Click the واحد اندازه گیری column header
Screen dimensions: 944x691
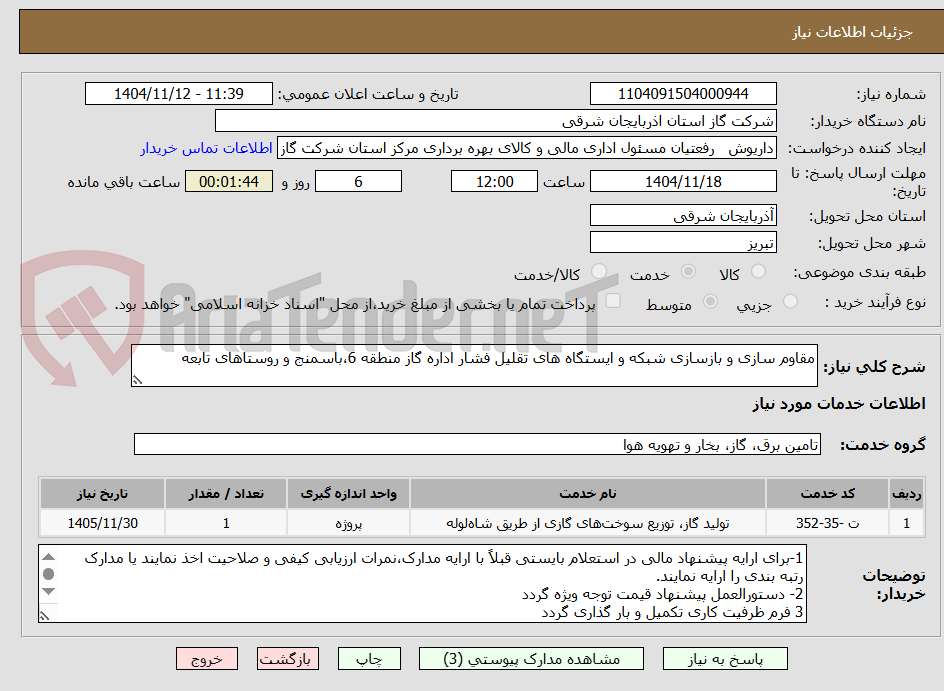(x=349, y=494)
